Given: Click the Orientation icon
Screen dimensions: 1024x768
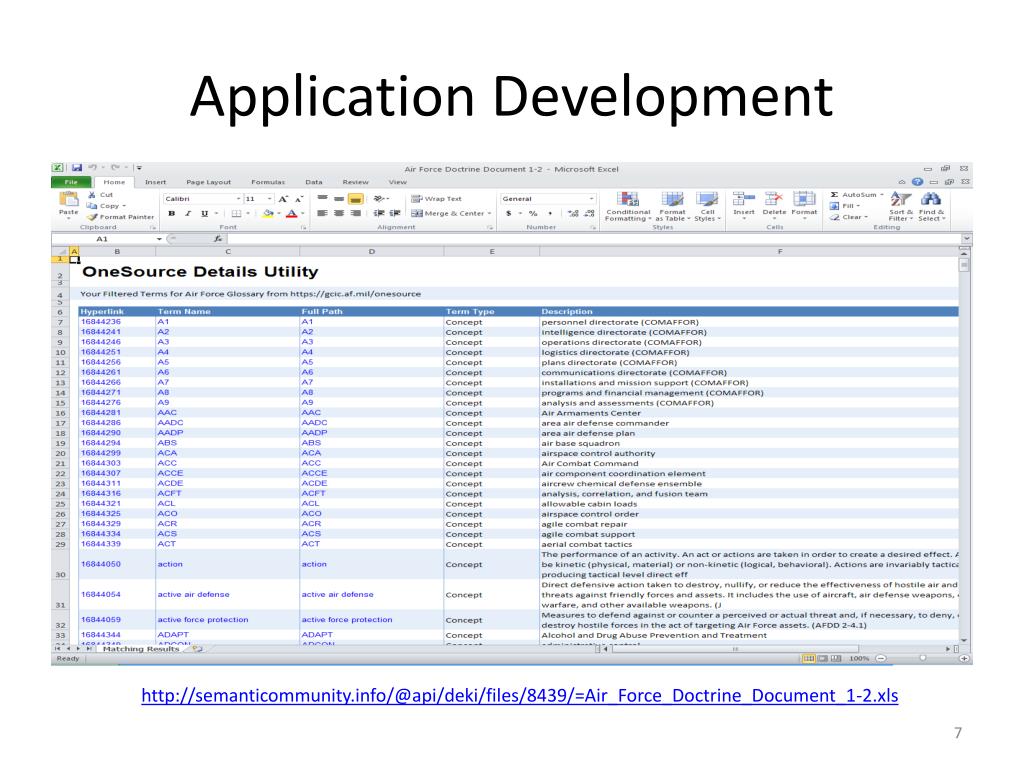Looking at the screenshot, I should 379,199.
